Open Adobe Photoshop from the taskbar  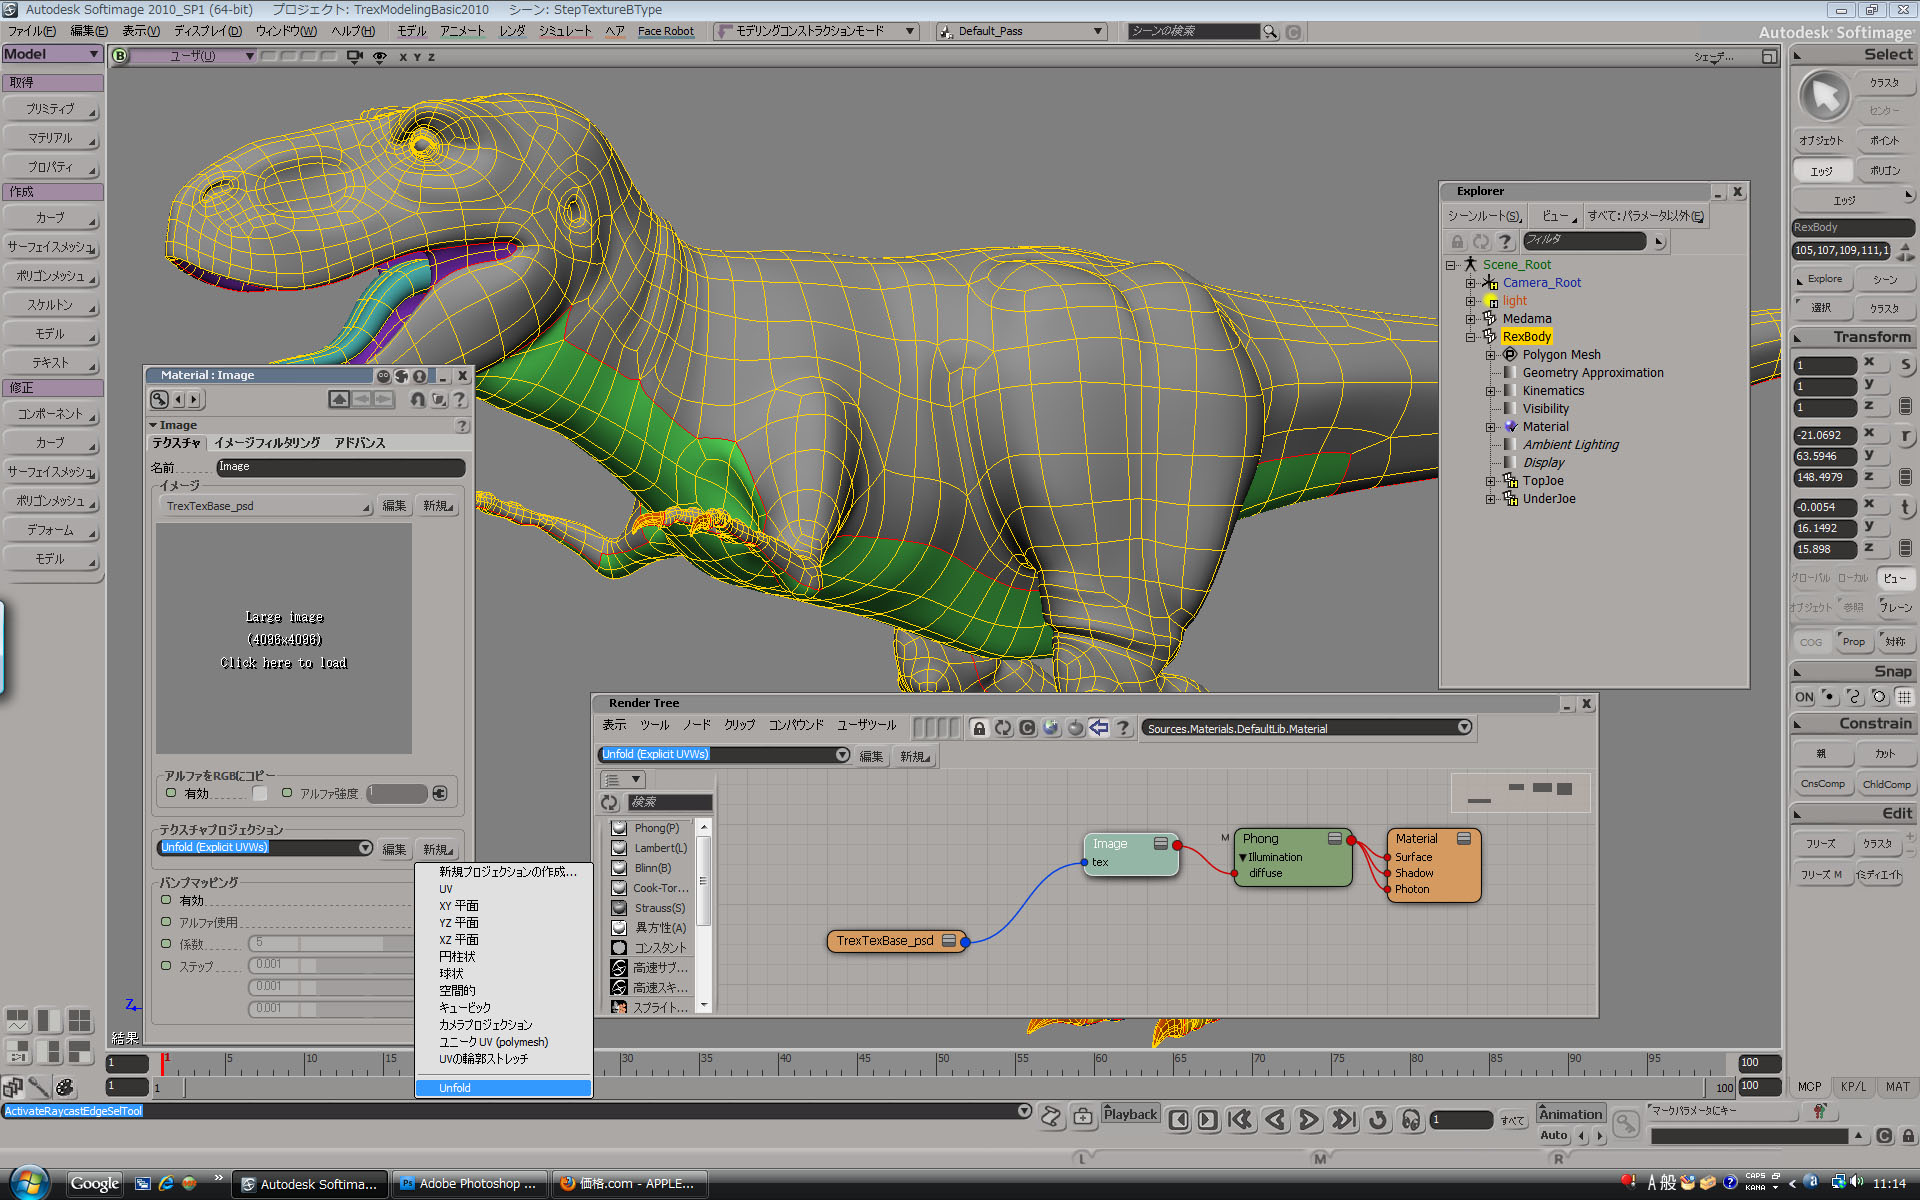pos(468,1183)
